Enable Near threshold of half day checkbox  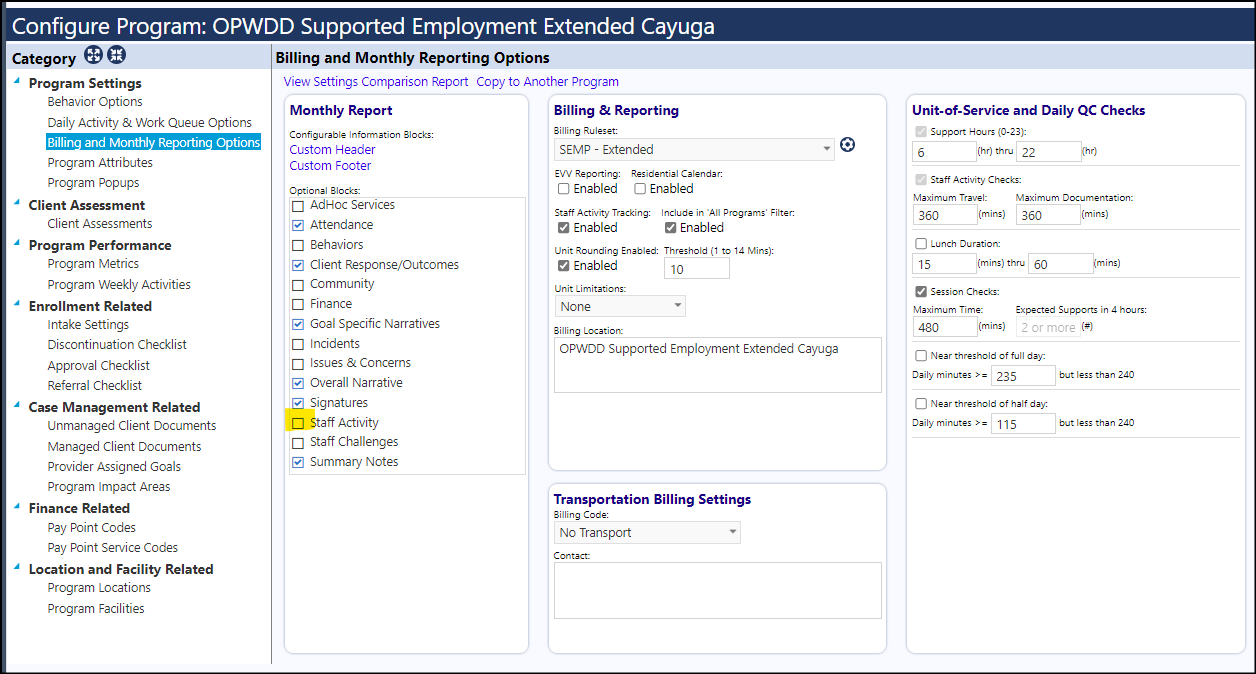[921, 403]
